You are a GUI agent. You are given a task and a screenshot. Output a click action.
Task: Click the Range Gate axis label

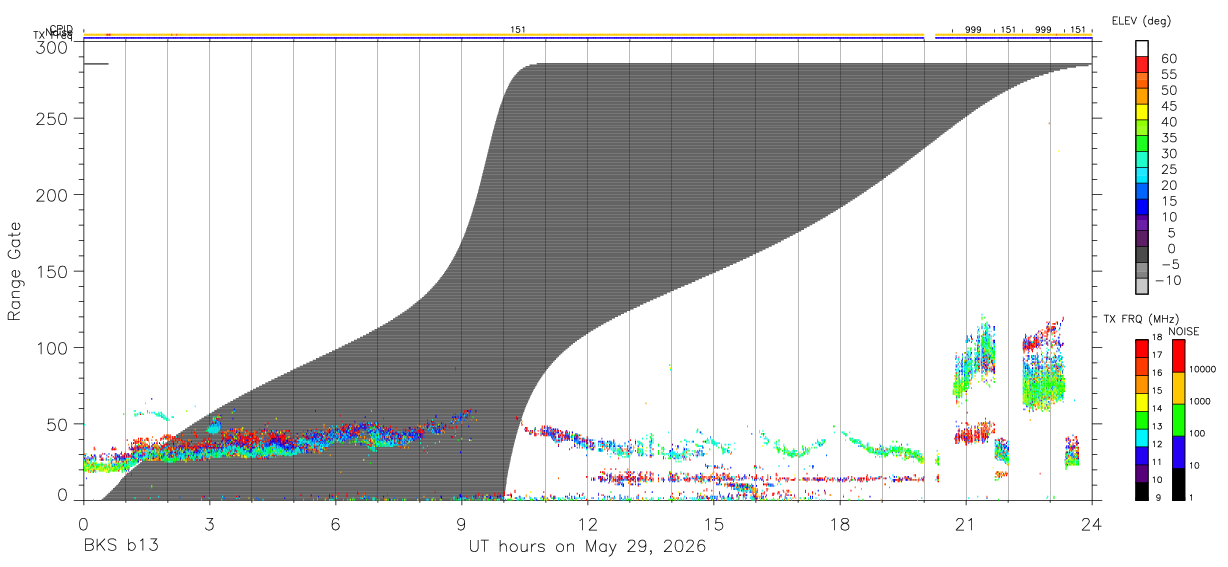15,271
